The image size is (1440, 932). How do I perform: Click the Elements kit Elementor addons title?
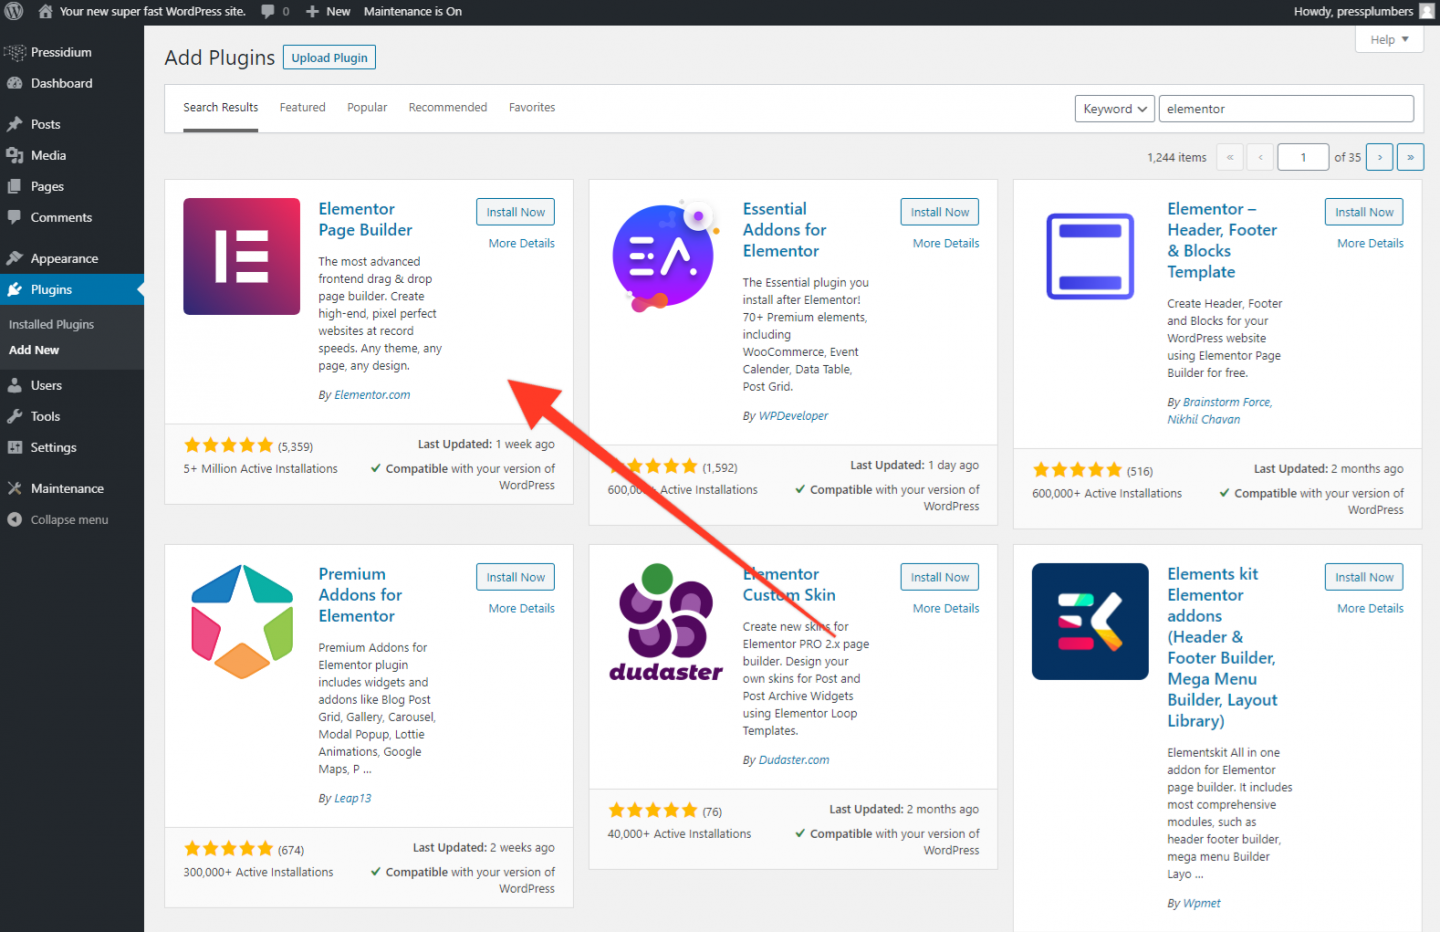coord(1221,647)
